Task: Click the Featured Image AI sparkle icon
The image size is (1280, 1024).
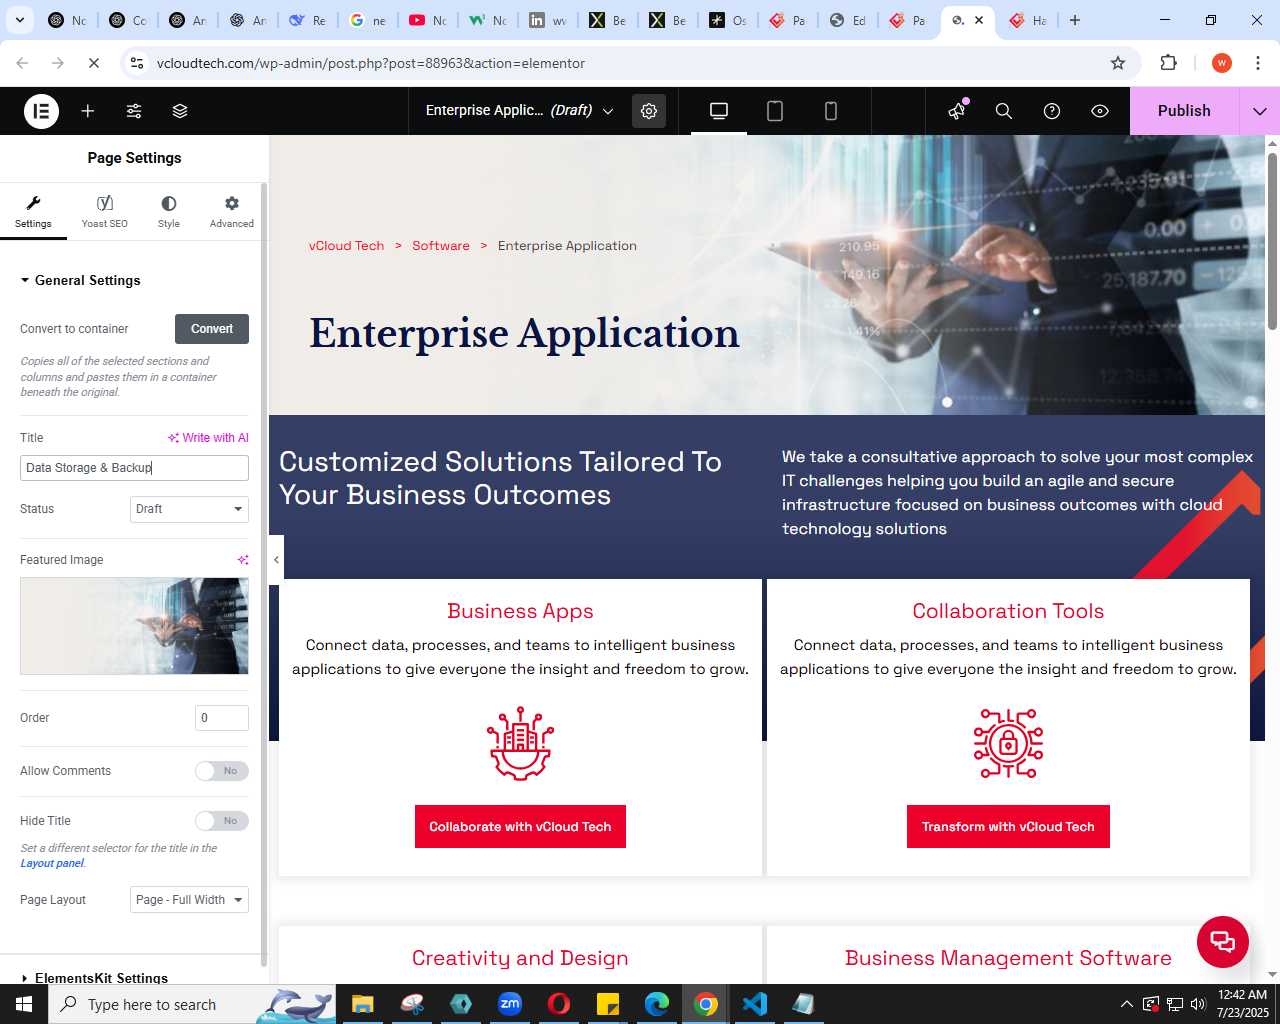Action: (x=242, y=560)
